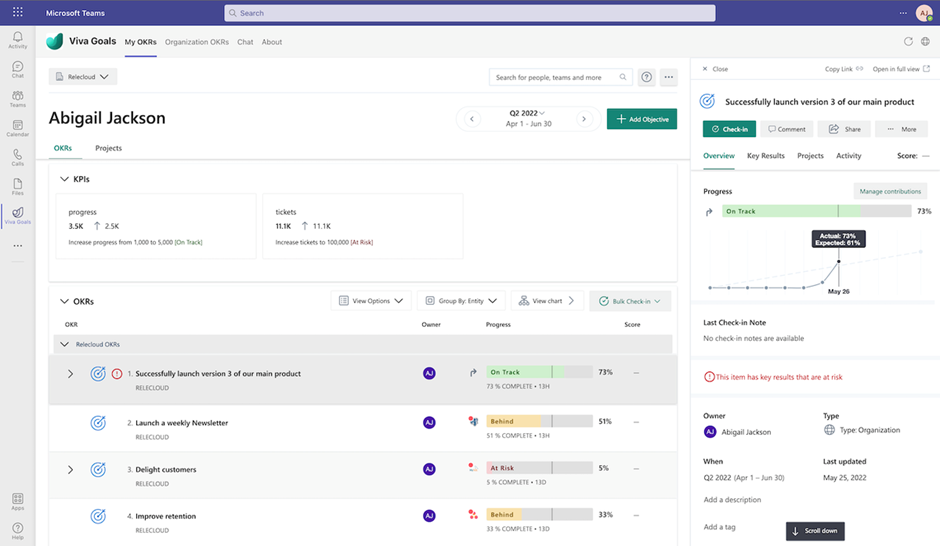Screen dimensions: 940x546
Task: Click the at-risk warning icon on objective 1
Action: 117,374
